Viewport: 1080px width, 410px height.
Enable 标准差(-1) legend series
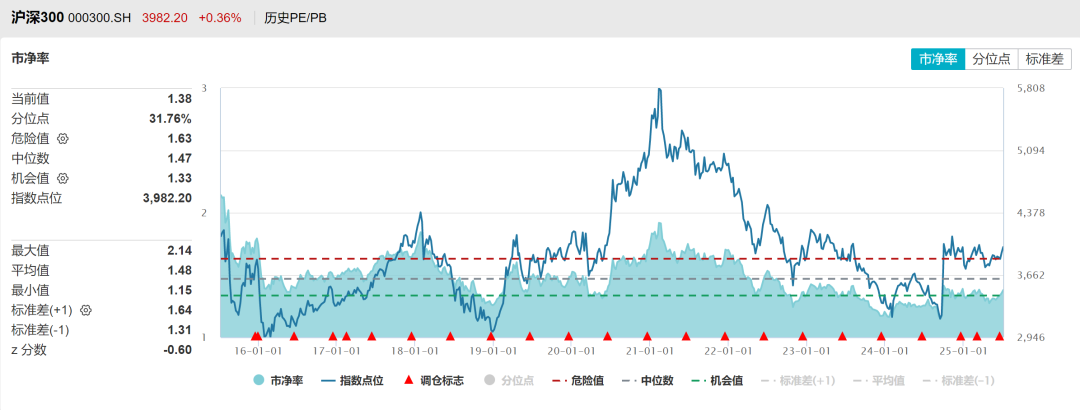[x=959, y=380]
